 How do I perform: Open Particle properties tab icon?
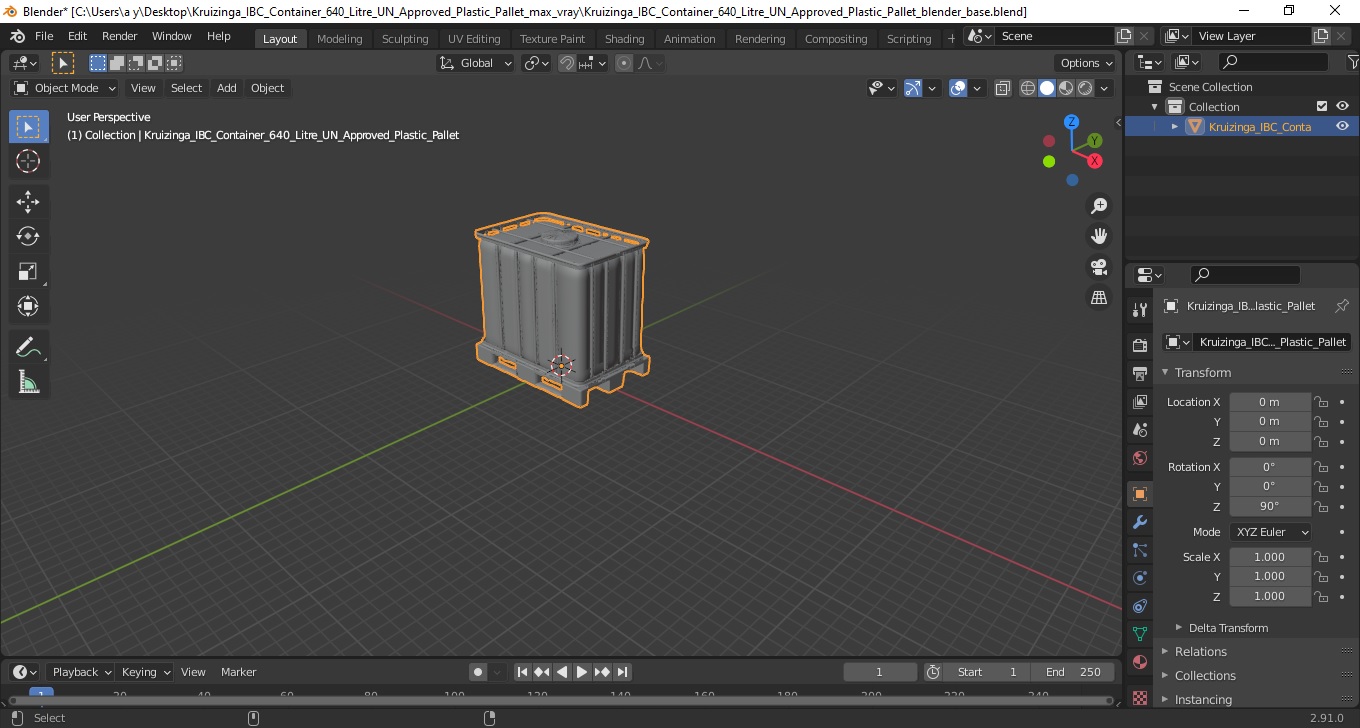(1140, 550)
